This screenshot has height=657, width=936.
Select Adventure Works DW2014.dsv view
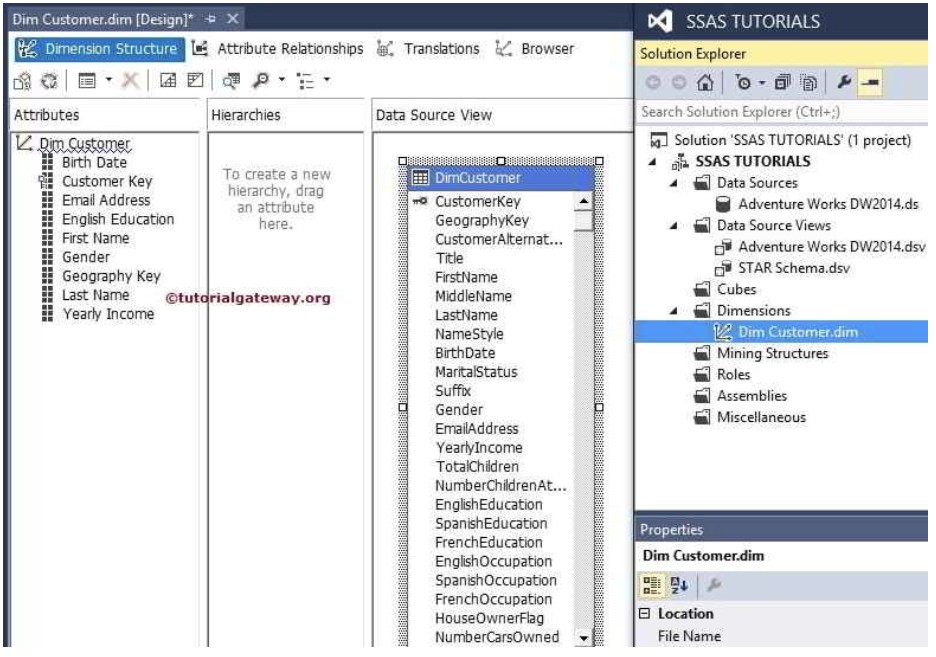click(x=832, y=247)
